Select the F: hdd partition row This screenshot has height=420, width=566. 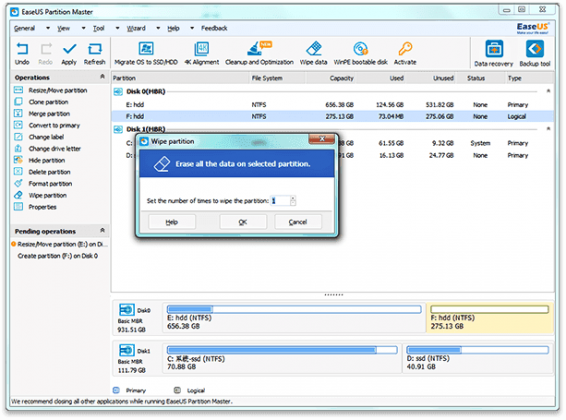coord(332,116)
